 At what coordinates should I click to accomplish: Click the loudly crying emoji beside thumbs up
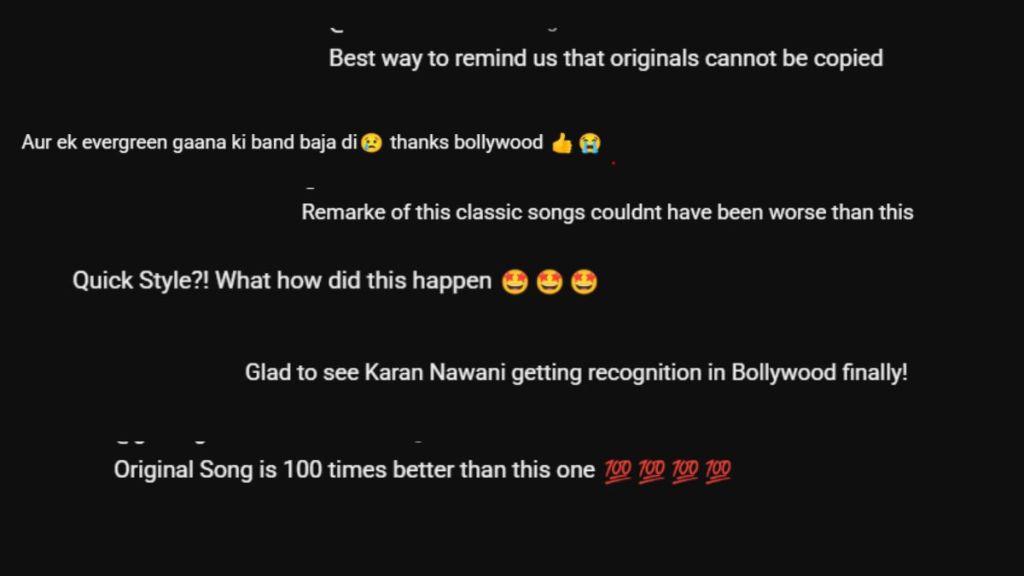590,143
